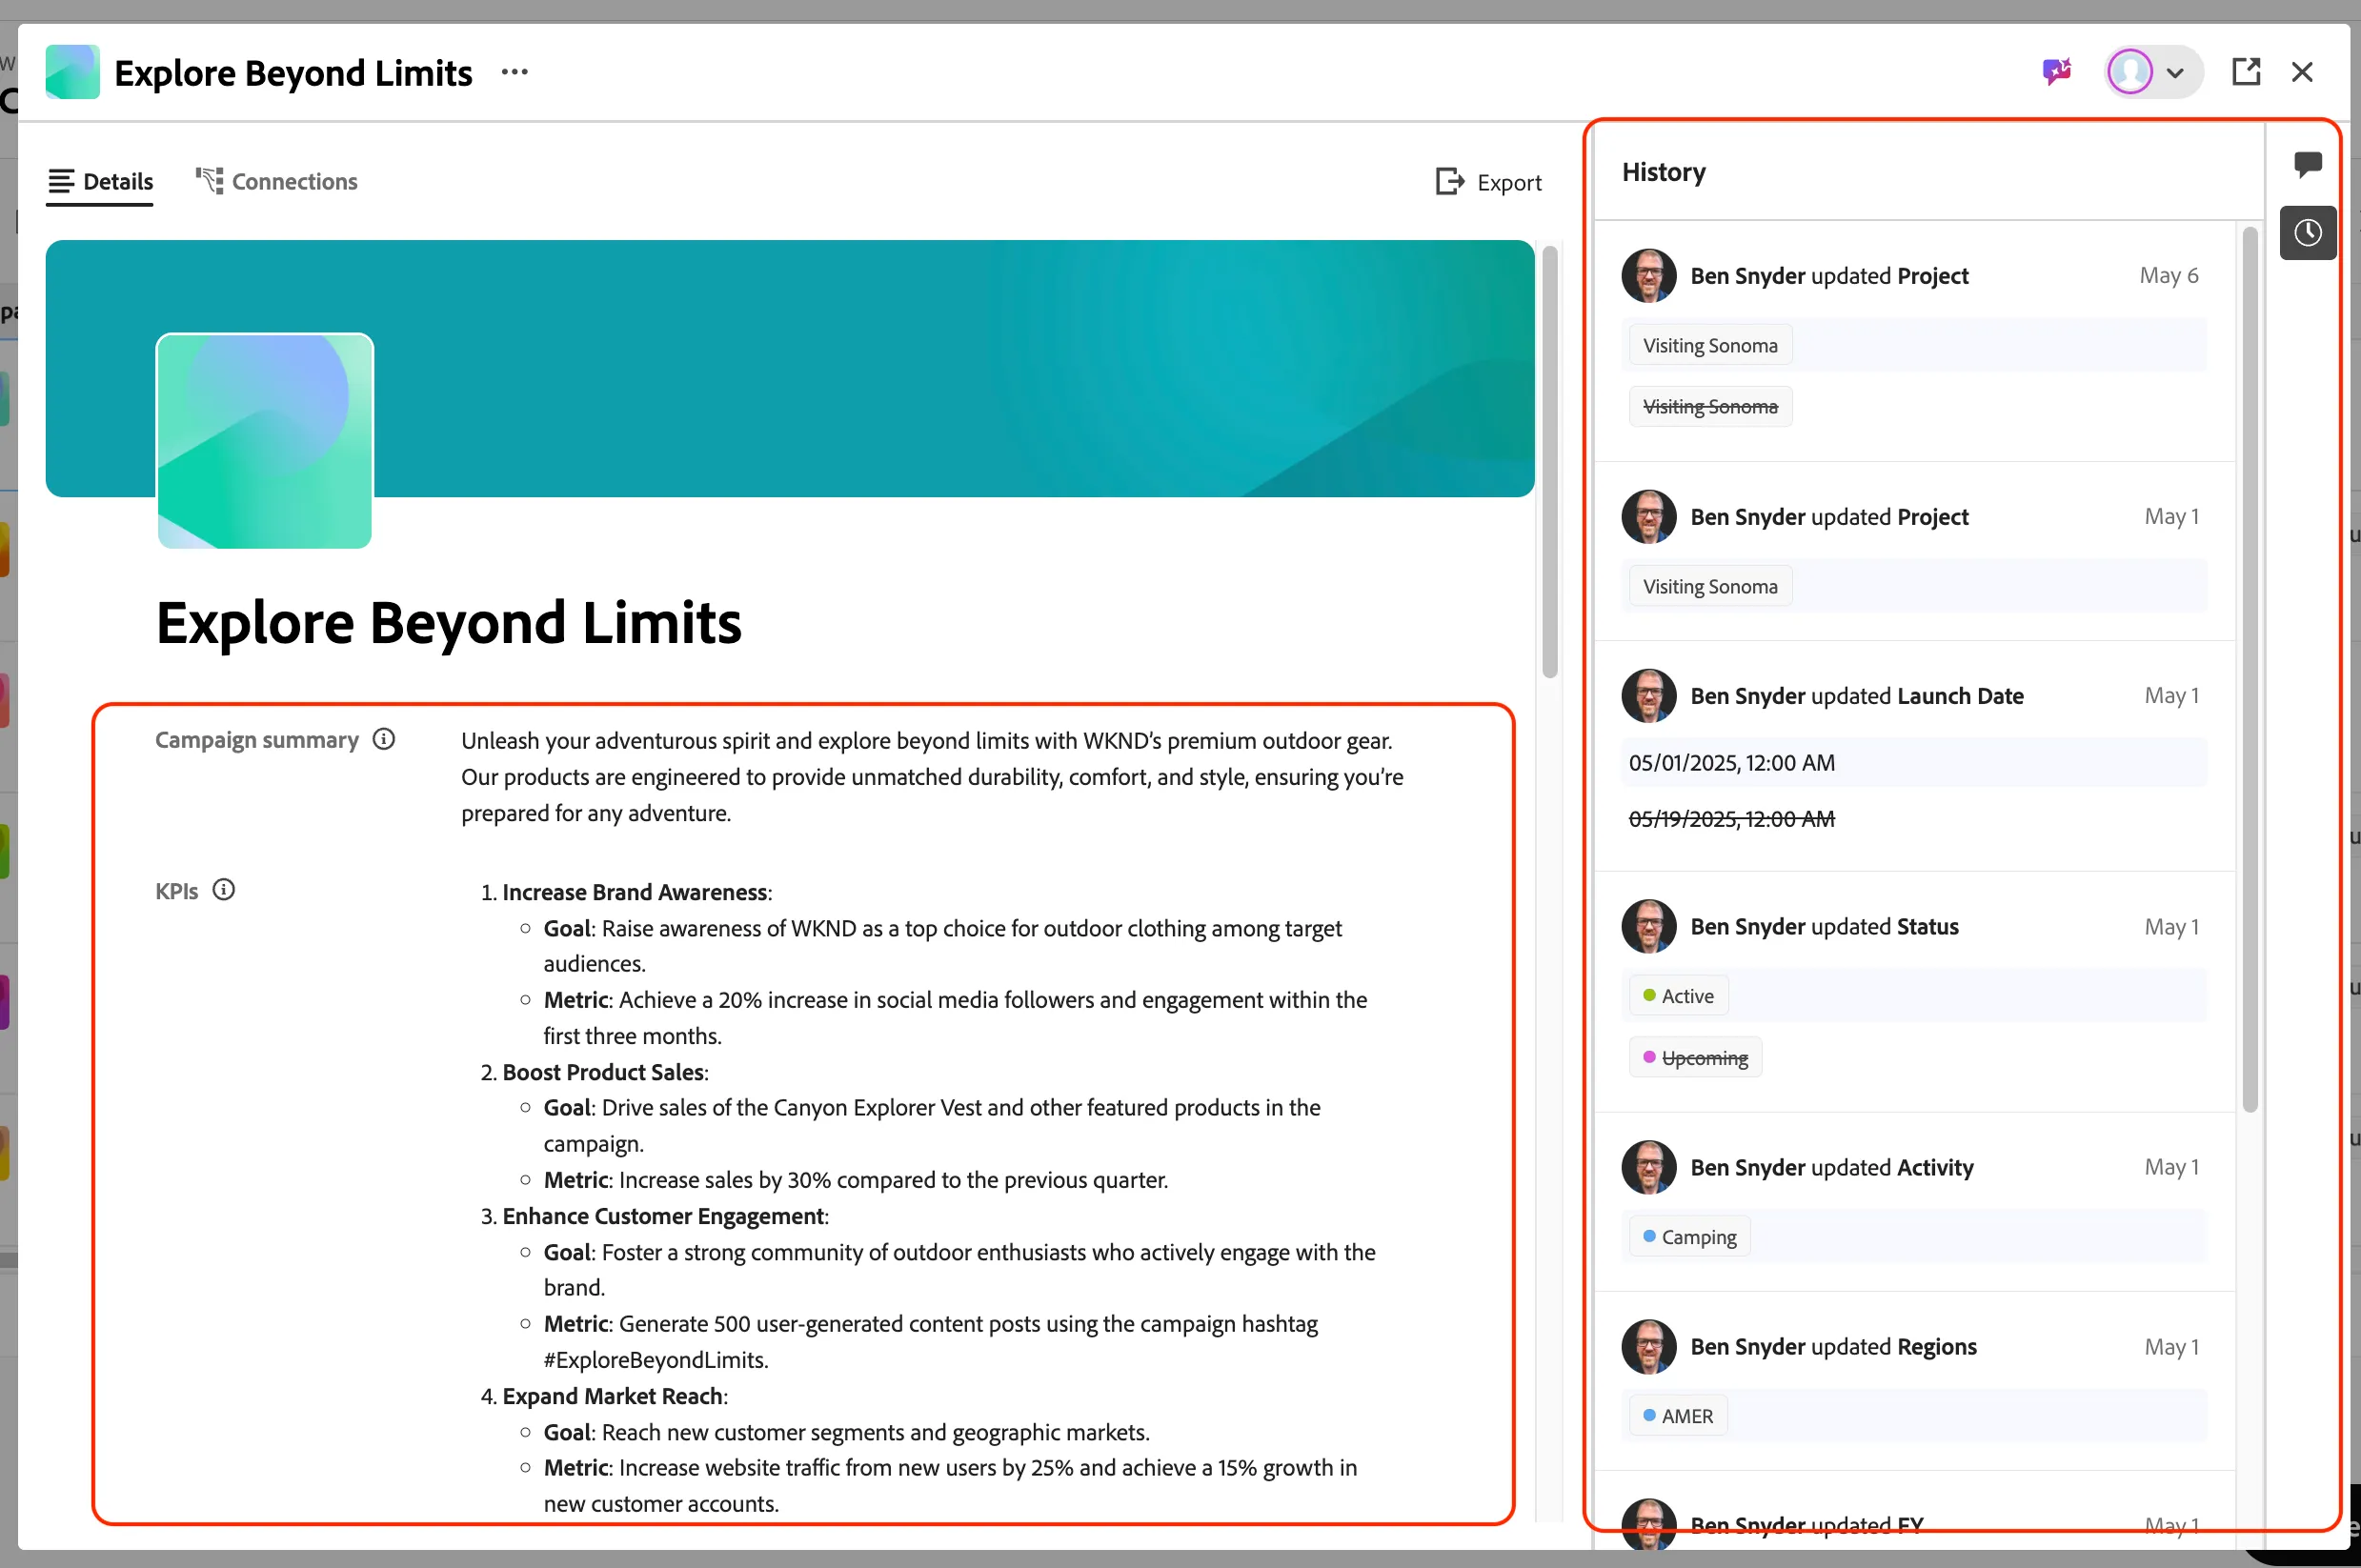Select the History clock icon
Screen dimensions: 2361x1568
click(2307, 233)
